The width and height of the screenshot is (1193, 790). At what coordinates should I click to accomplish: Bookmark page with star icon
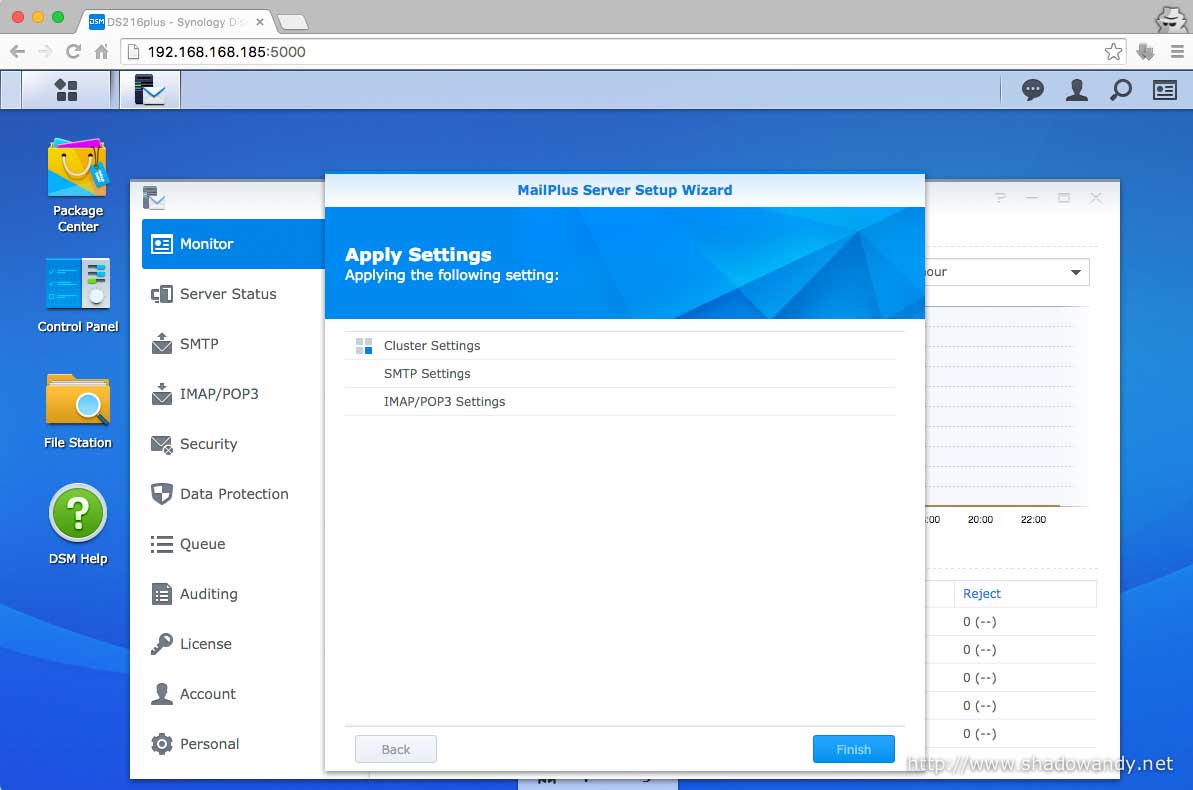point(1113,52)
